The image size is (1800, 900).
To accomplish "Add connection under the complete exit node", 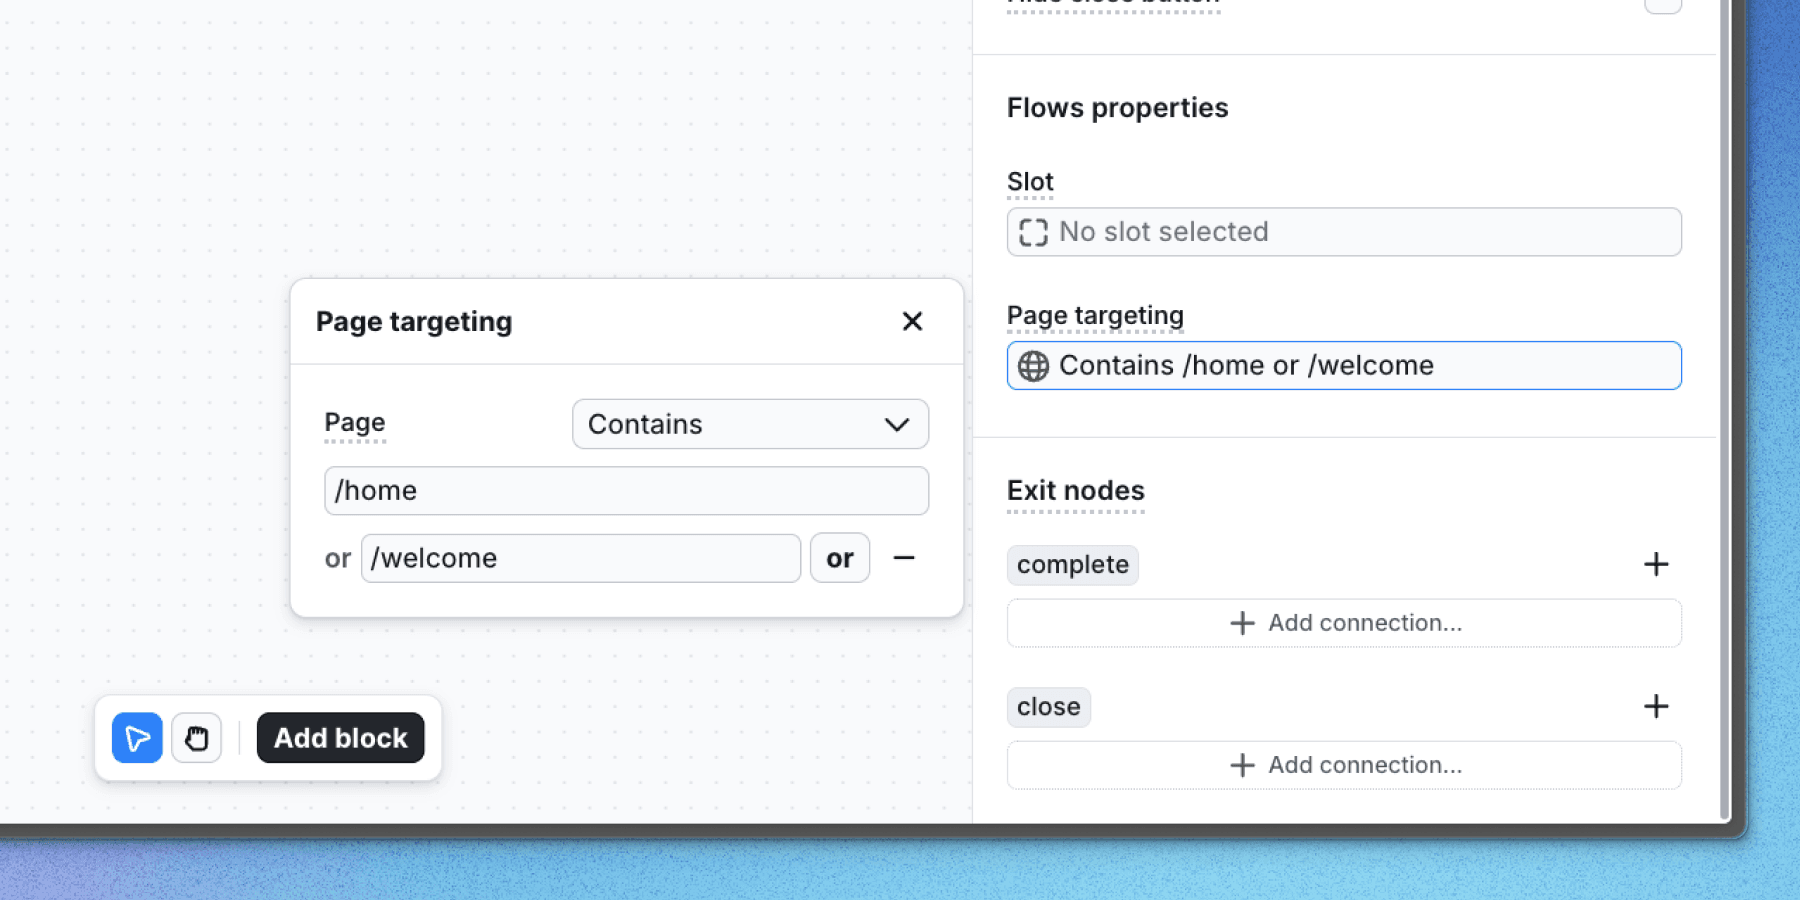I will 1344,622.
